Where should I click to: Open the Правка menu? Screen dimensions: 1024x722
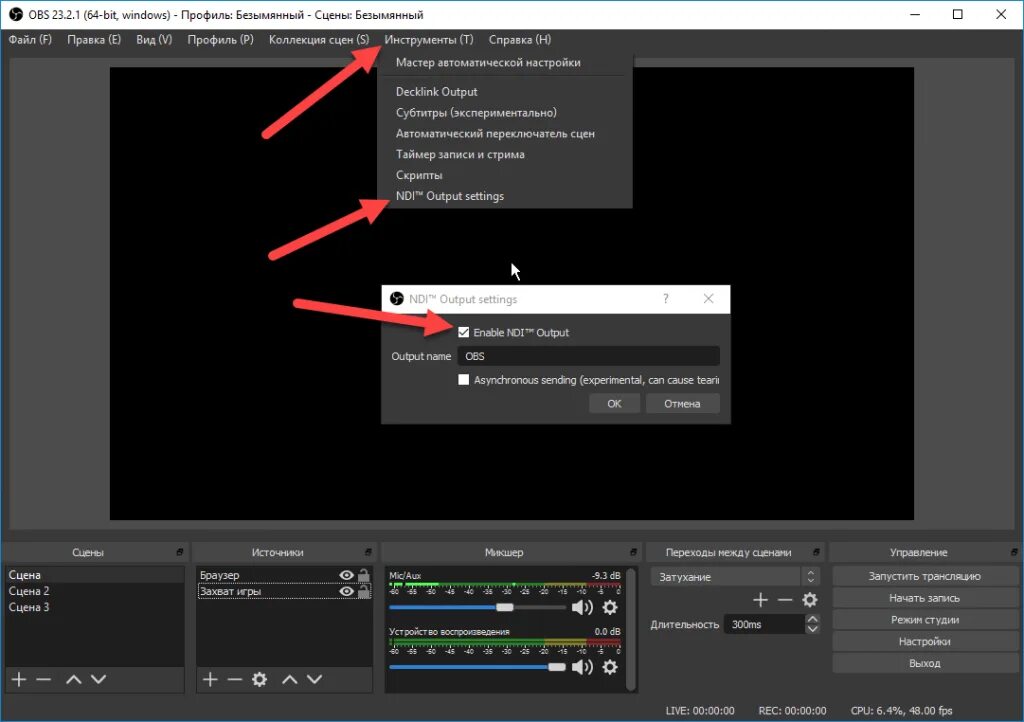(x=94, y=40)
